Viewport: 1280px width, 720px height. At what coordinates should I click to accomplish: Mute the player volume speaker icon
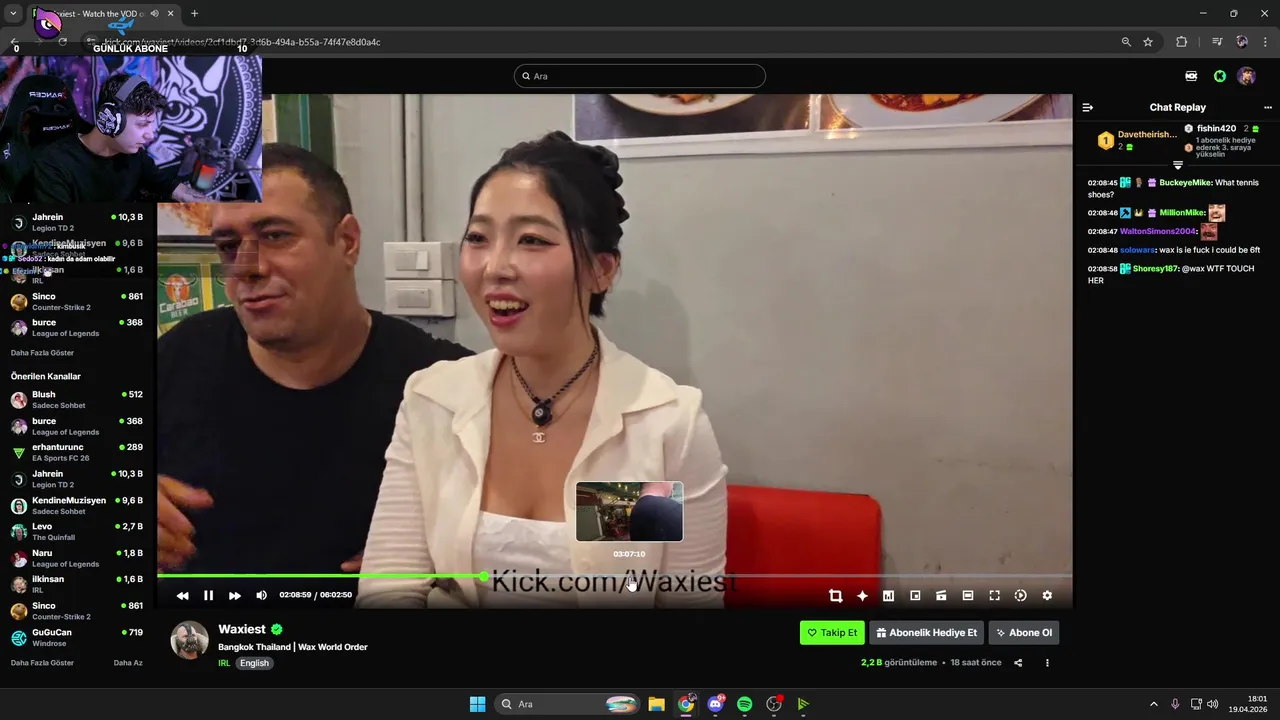click(262, 596)
